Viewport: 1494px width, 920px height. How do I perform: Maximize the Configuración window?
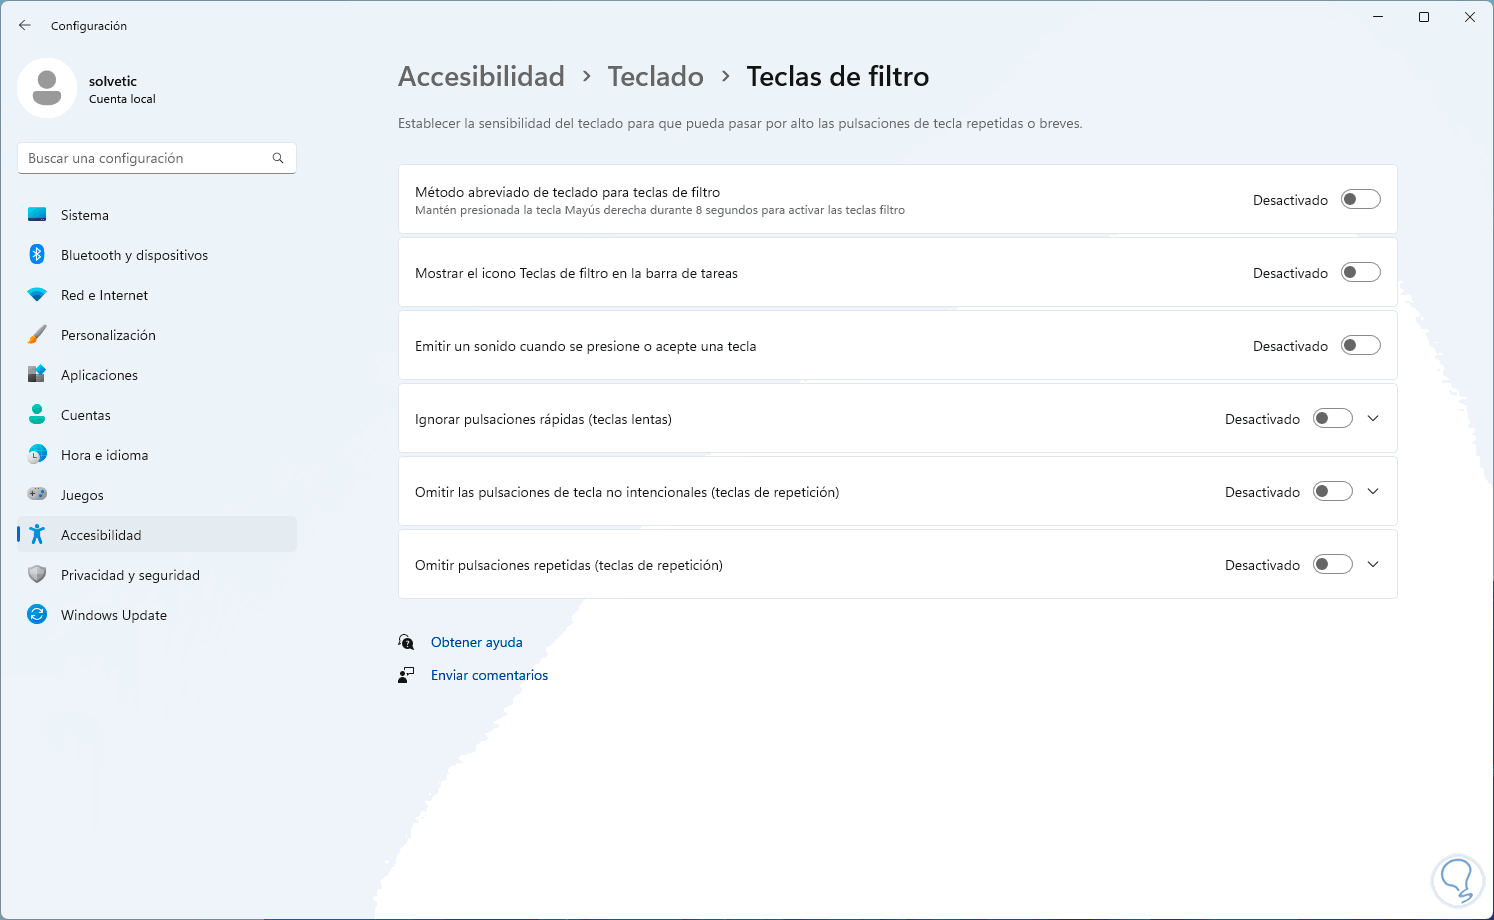(x=1424, y=17)
